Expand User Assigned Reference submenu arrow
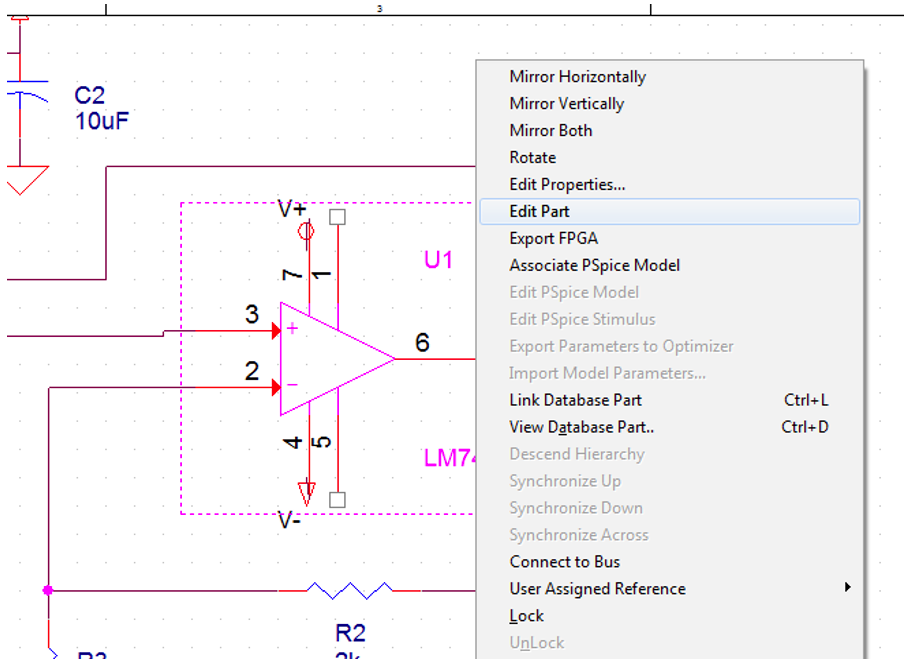The width and height of the screenshot is (910, 667). (x=847, y=588)
